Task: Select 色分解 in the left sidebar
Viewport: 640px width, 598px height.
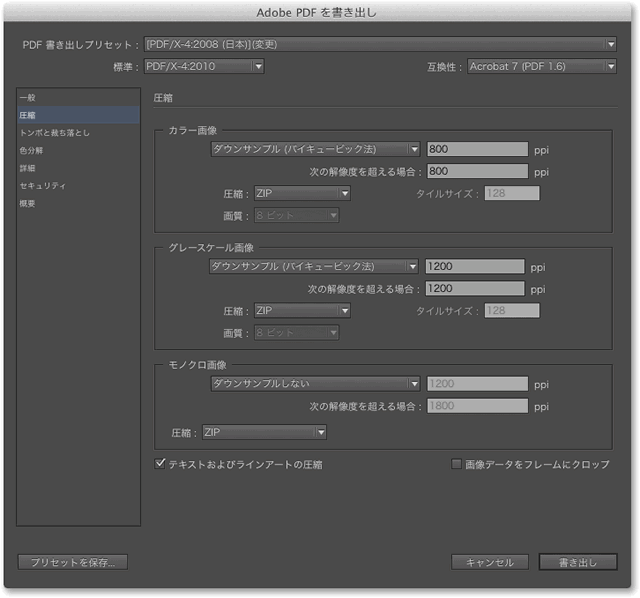Action: [x=31, y=151]
